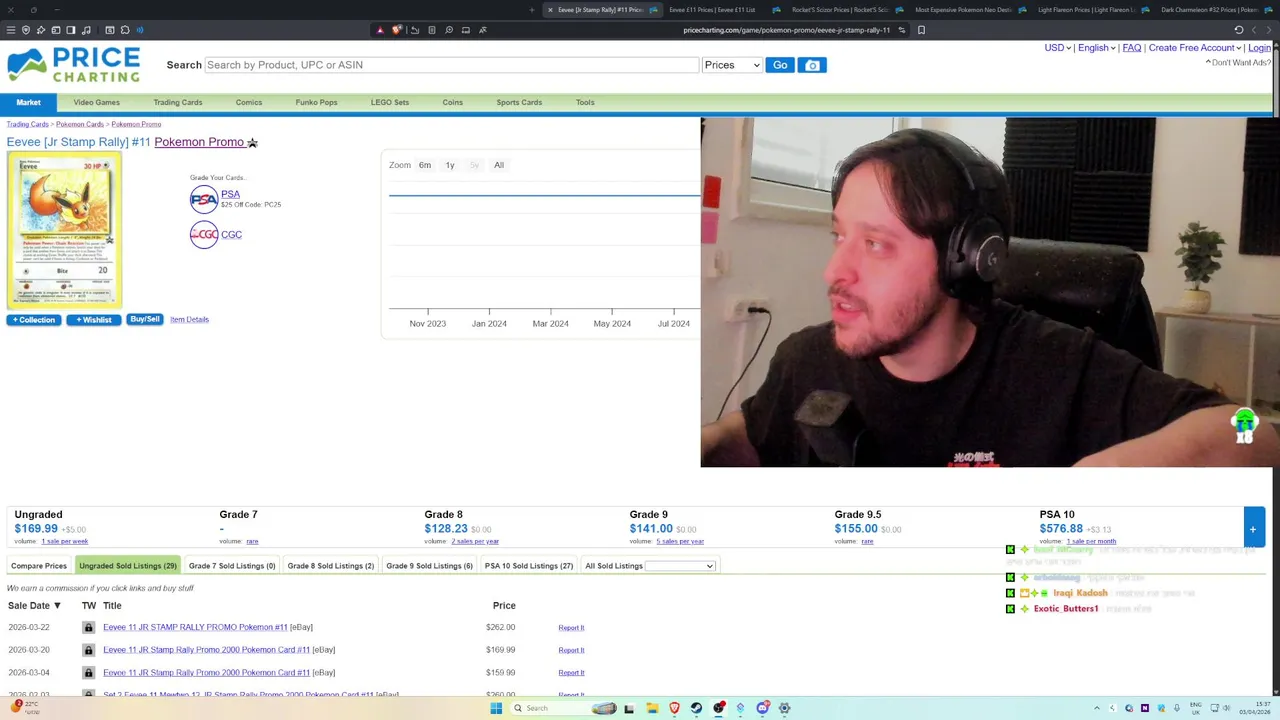Open the All Sold Listings dropdown

[680, 566]
